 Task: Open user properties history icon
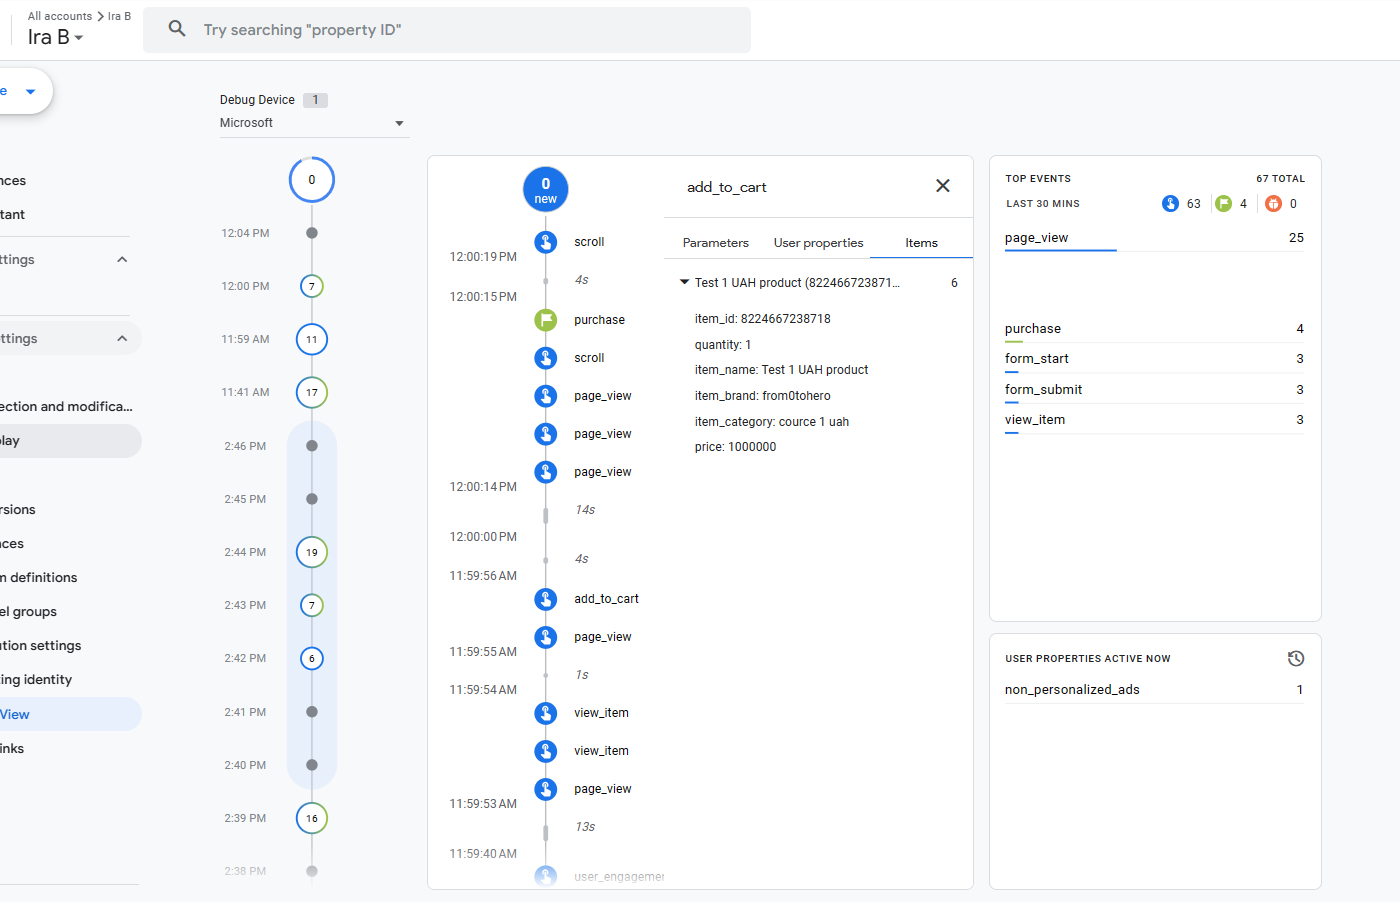(x=1295, y=658)
